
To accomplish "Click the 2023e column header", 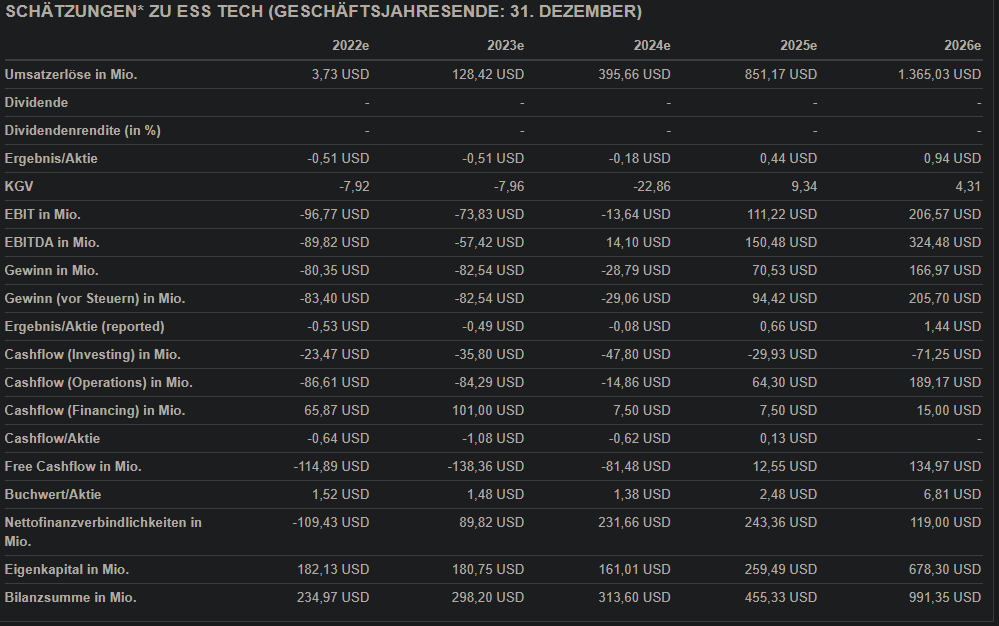I will (505, 46).
